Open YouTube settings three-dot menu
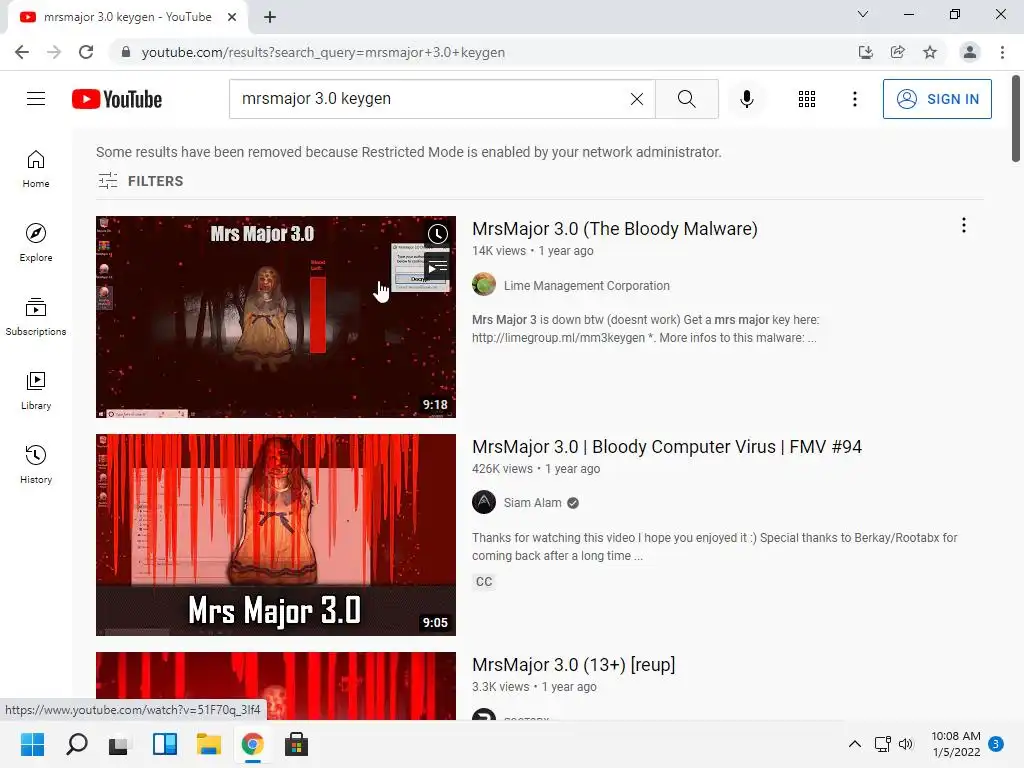 point(854,99)
